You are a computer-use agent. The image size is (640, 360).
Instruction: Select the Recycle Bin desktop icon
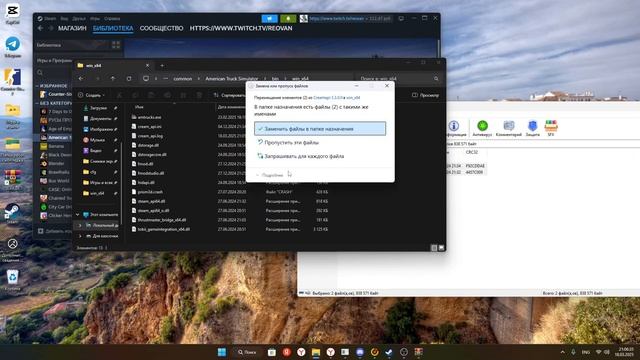13,279
